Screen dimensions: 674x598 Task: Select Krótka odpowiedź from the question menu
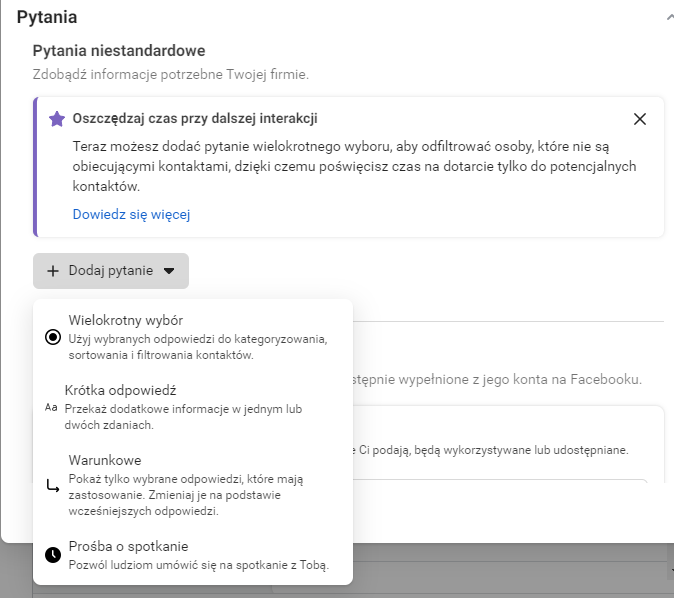[126, 390]
